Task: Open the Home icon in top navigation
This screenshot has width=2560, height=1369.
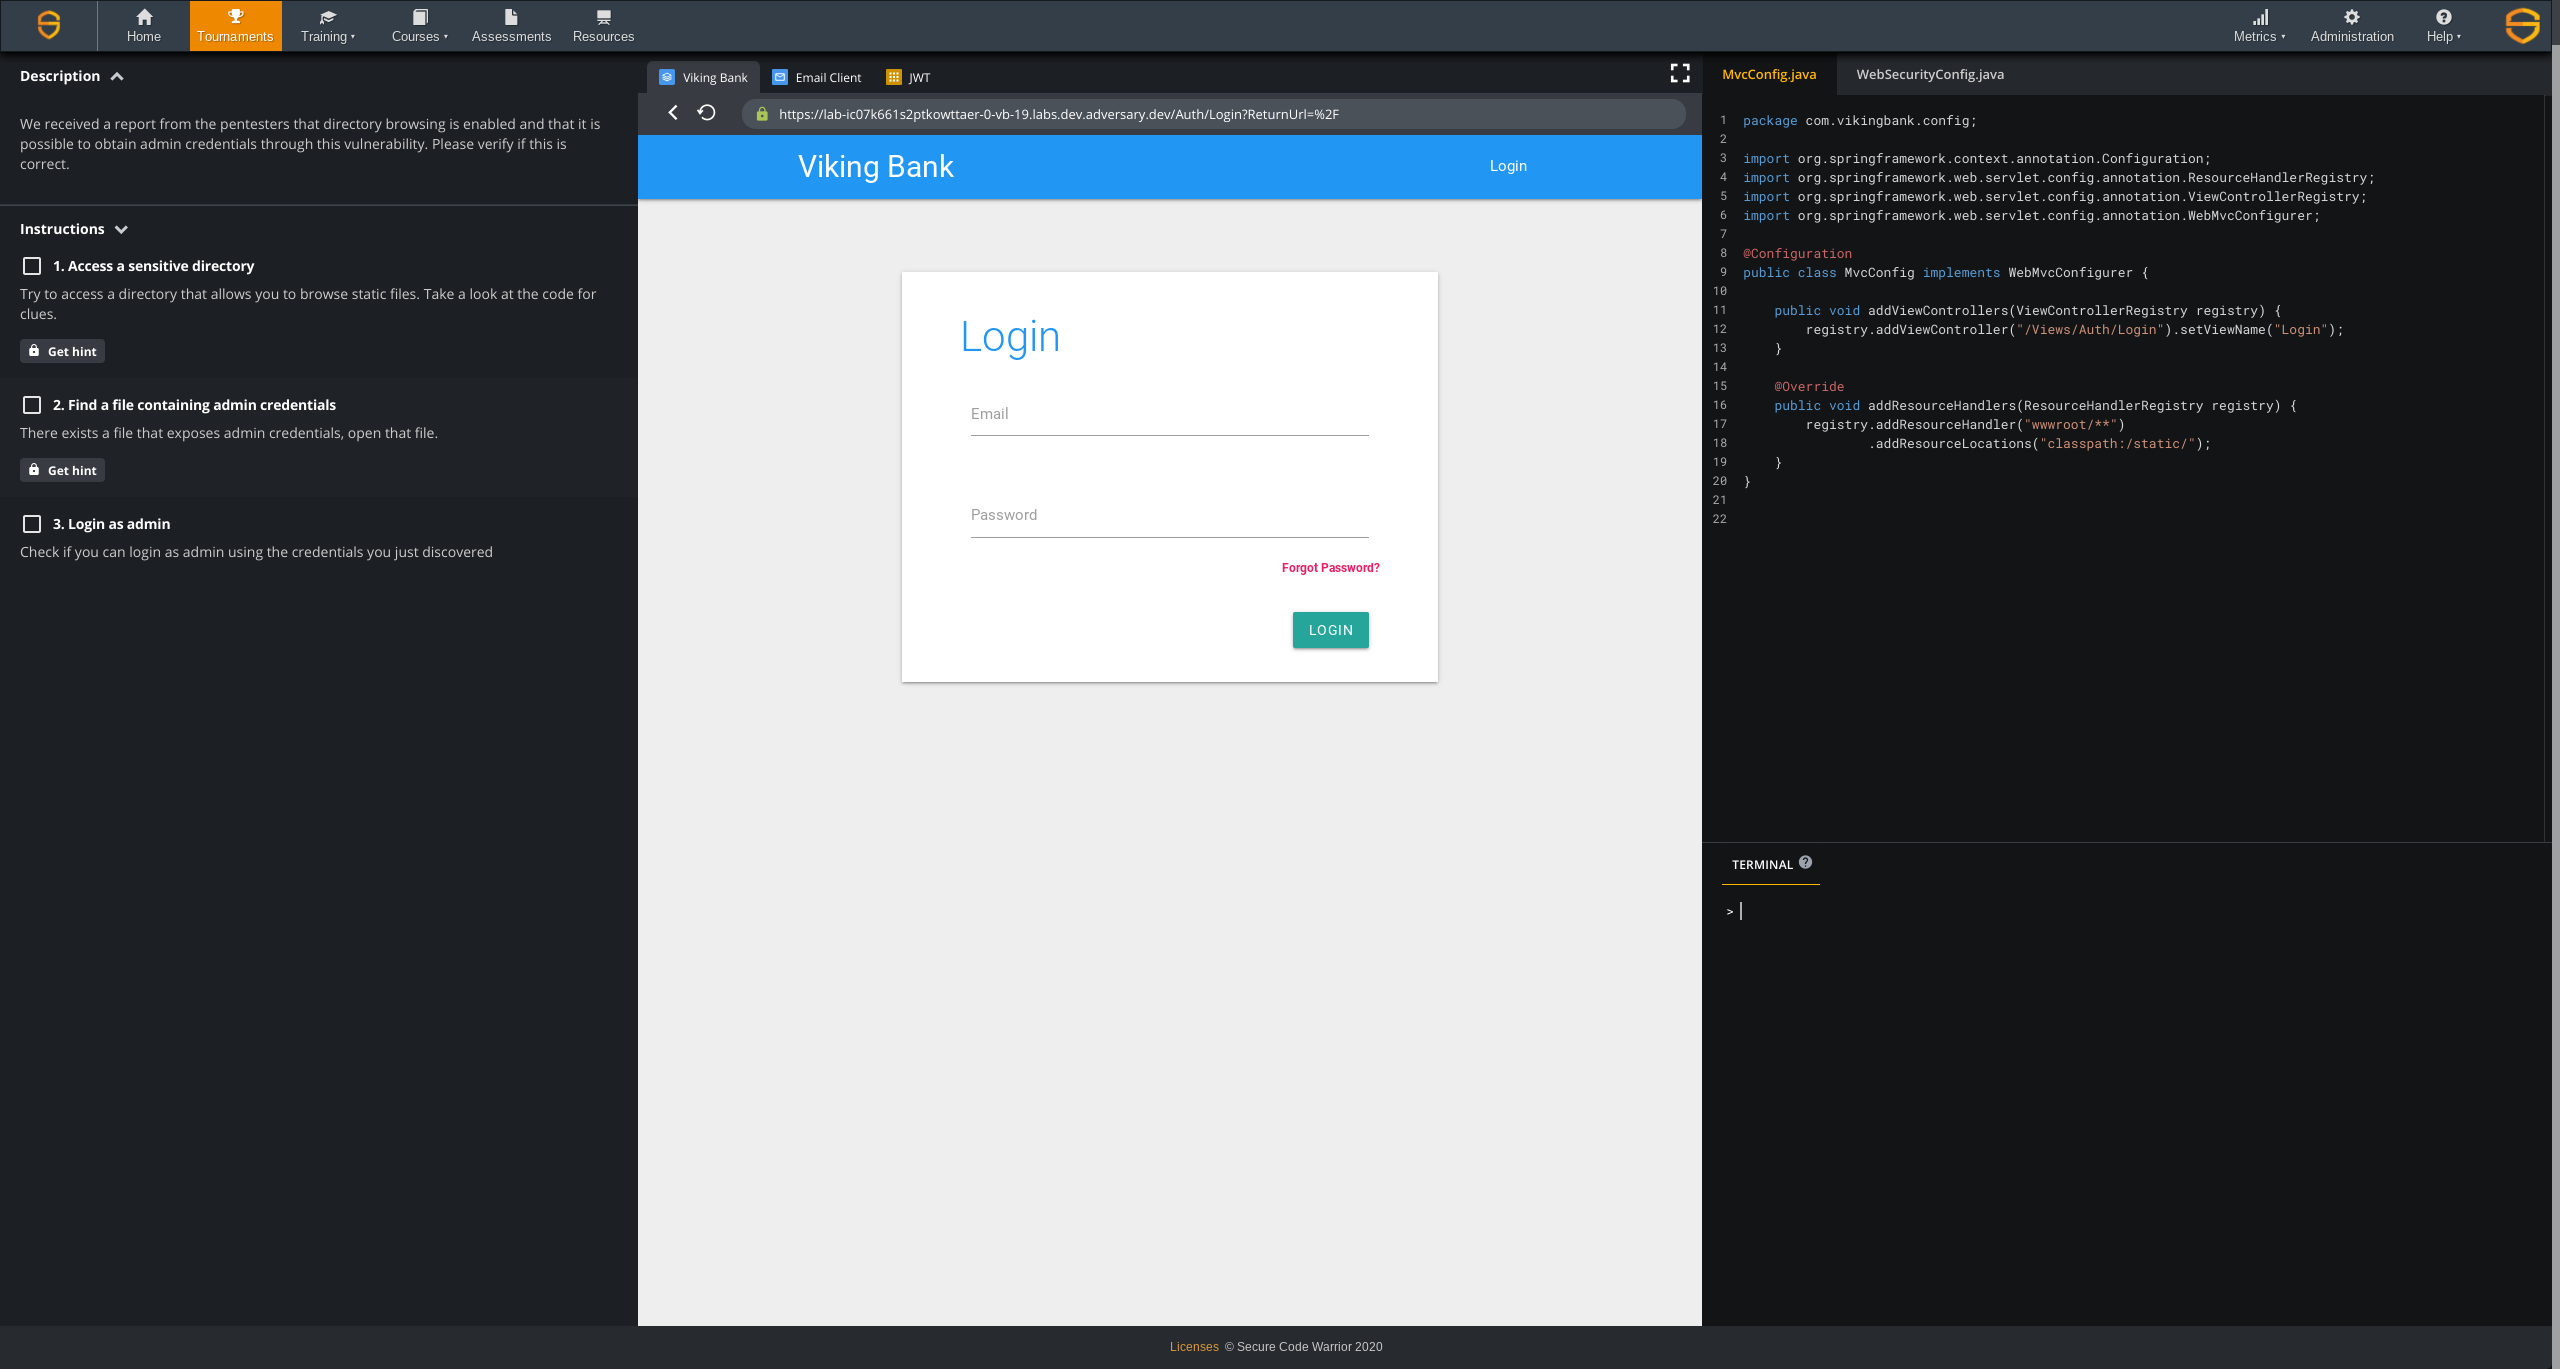Action: [144, 25]
